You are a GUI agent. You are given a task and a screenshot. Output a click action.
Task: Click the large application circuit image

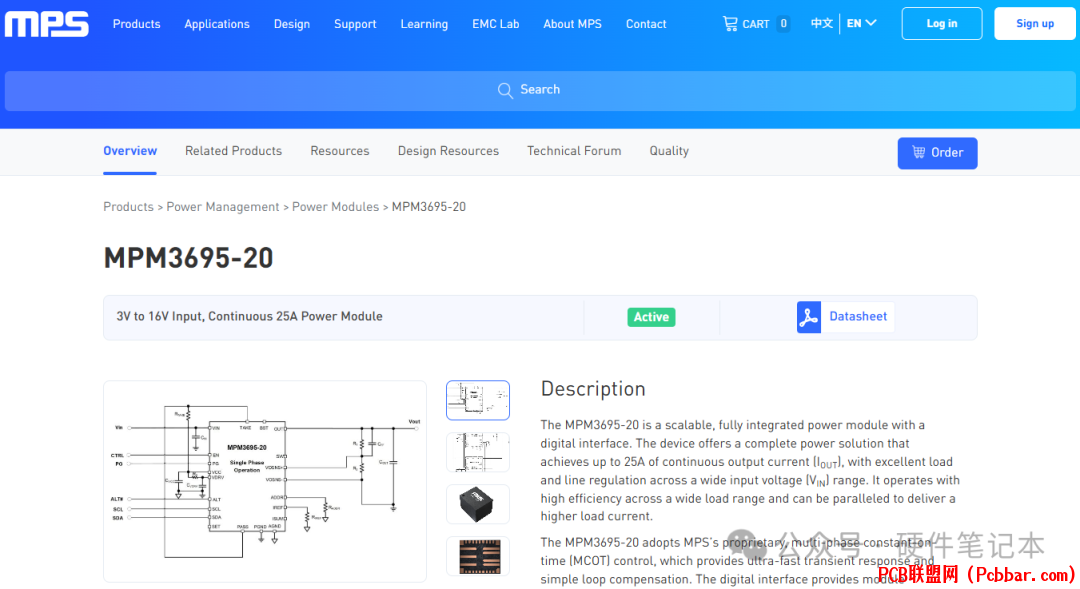coord(265,482)
